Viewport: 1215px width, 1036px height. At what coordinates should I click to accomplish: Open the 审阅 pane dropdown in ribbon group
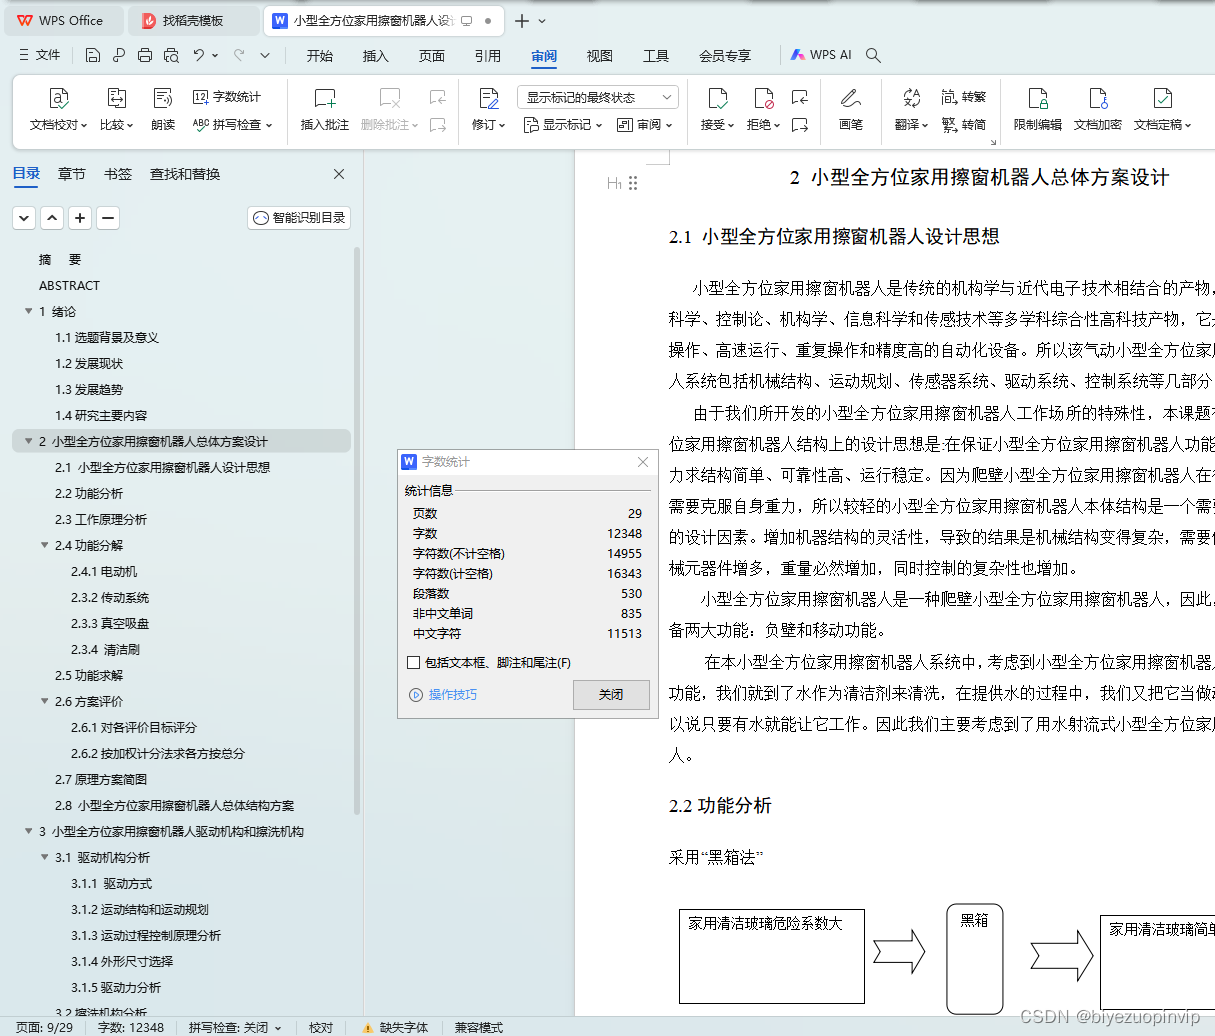[x=644, y=125]
